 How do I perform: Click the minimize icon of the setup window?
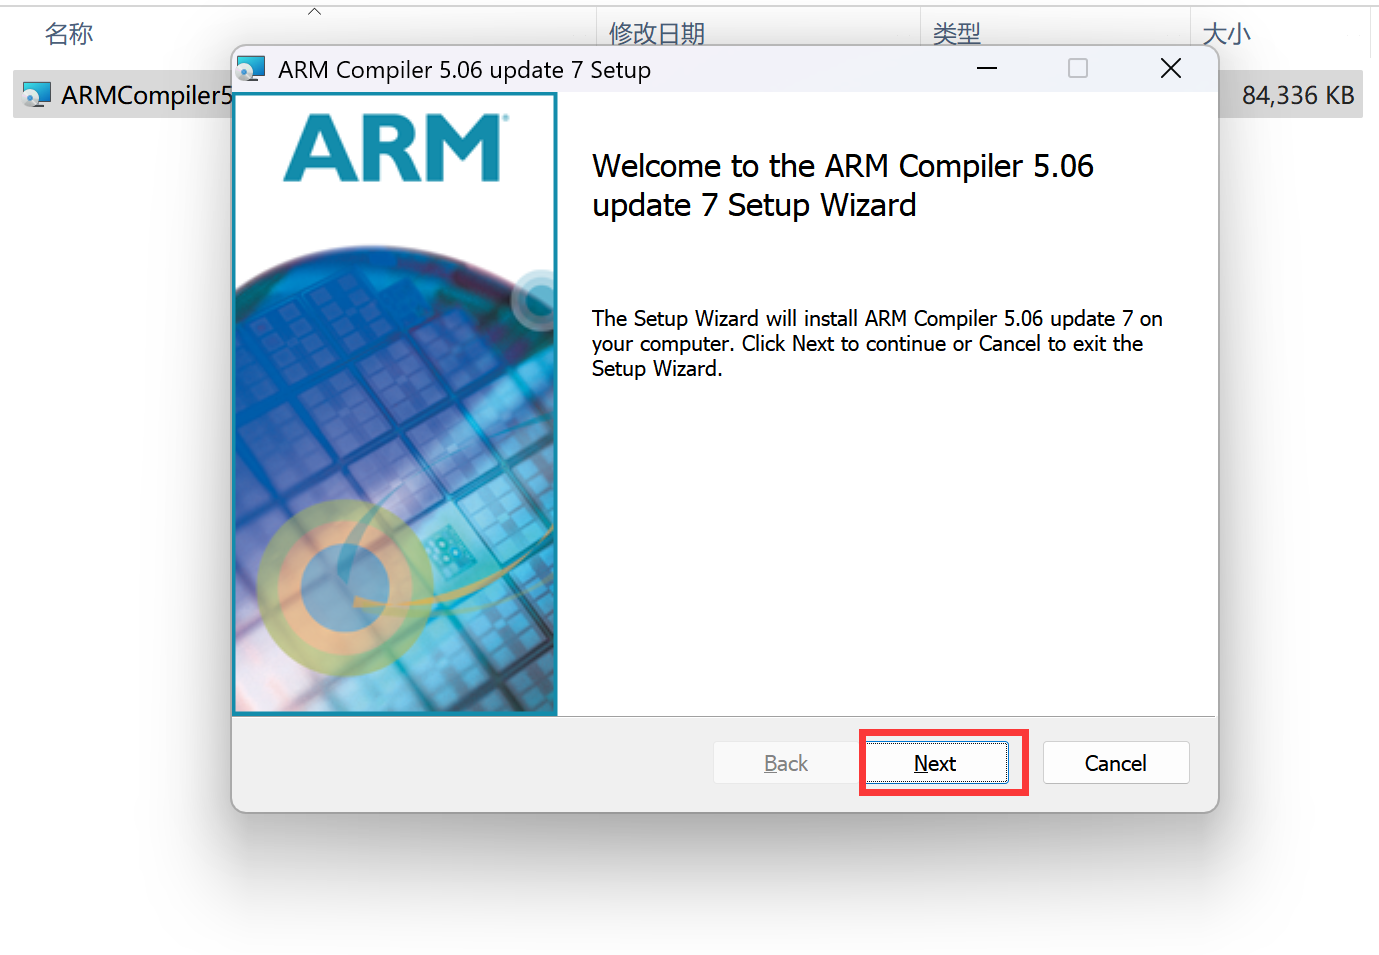pyautogui.click(x=986, y=69)
